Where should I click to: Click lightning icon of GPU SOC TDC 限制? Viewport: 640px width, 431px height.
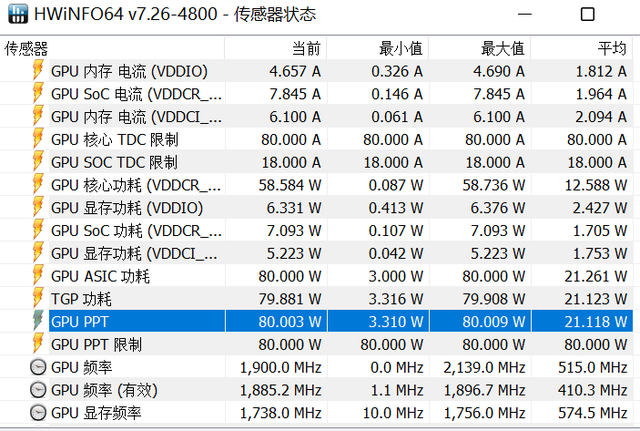(38, 162)
